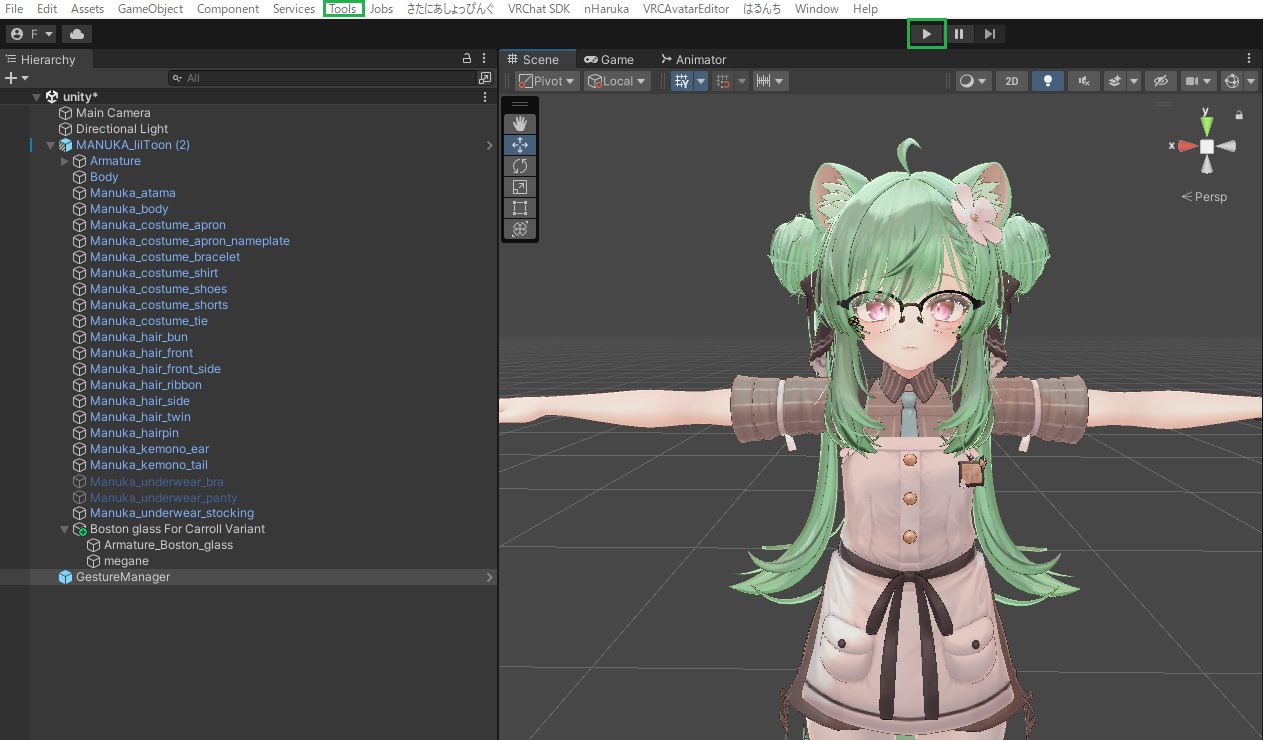Activate the Transform gizmo tool
This screenshot has width=1263, height=740.
[520, 229]
